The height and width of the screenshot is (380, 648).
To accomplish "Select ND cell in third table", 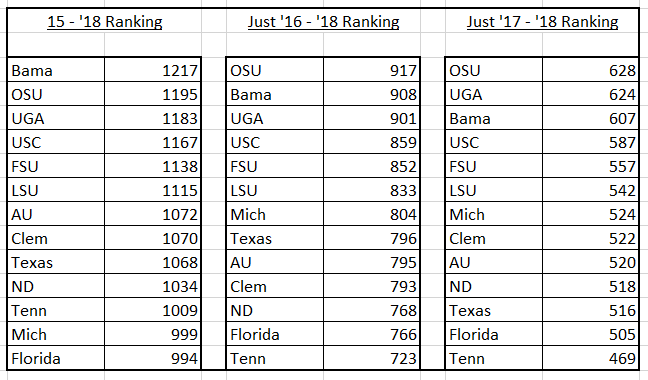I will [x=494, y=286].
